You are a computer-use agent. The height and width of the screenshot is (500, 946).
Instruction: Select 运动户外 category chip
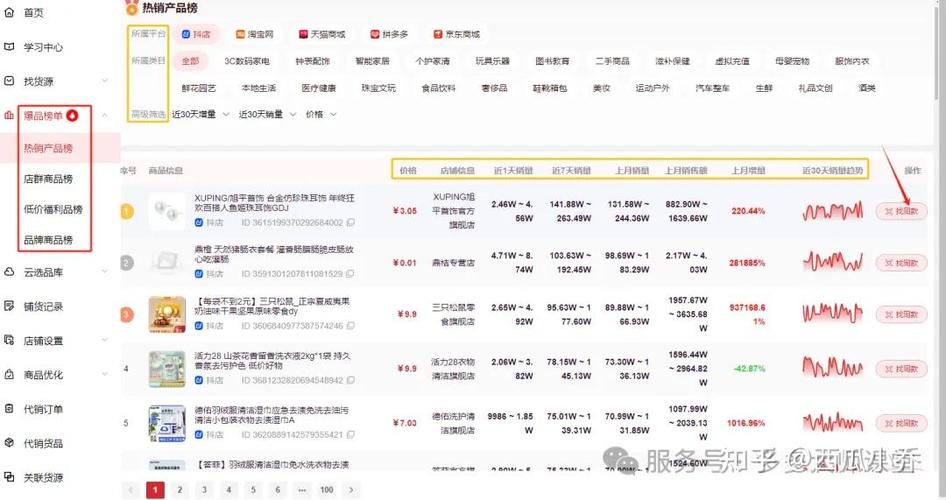tap(652, 88)
